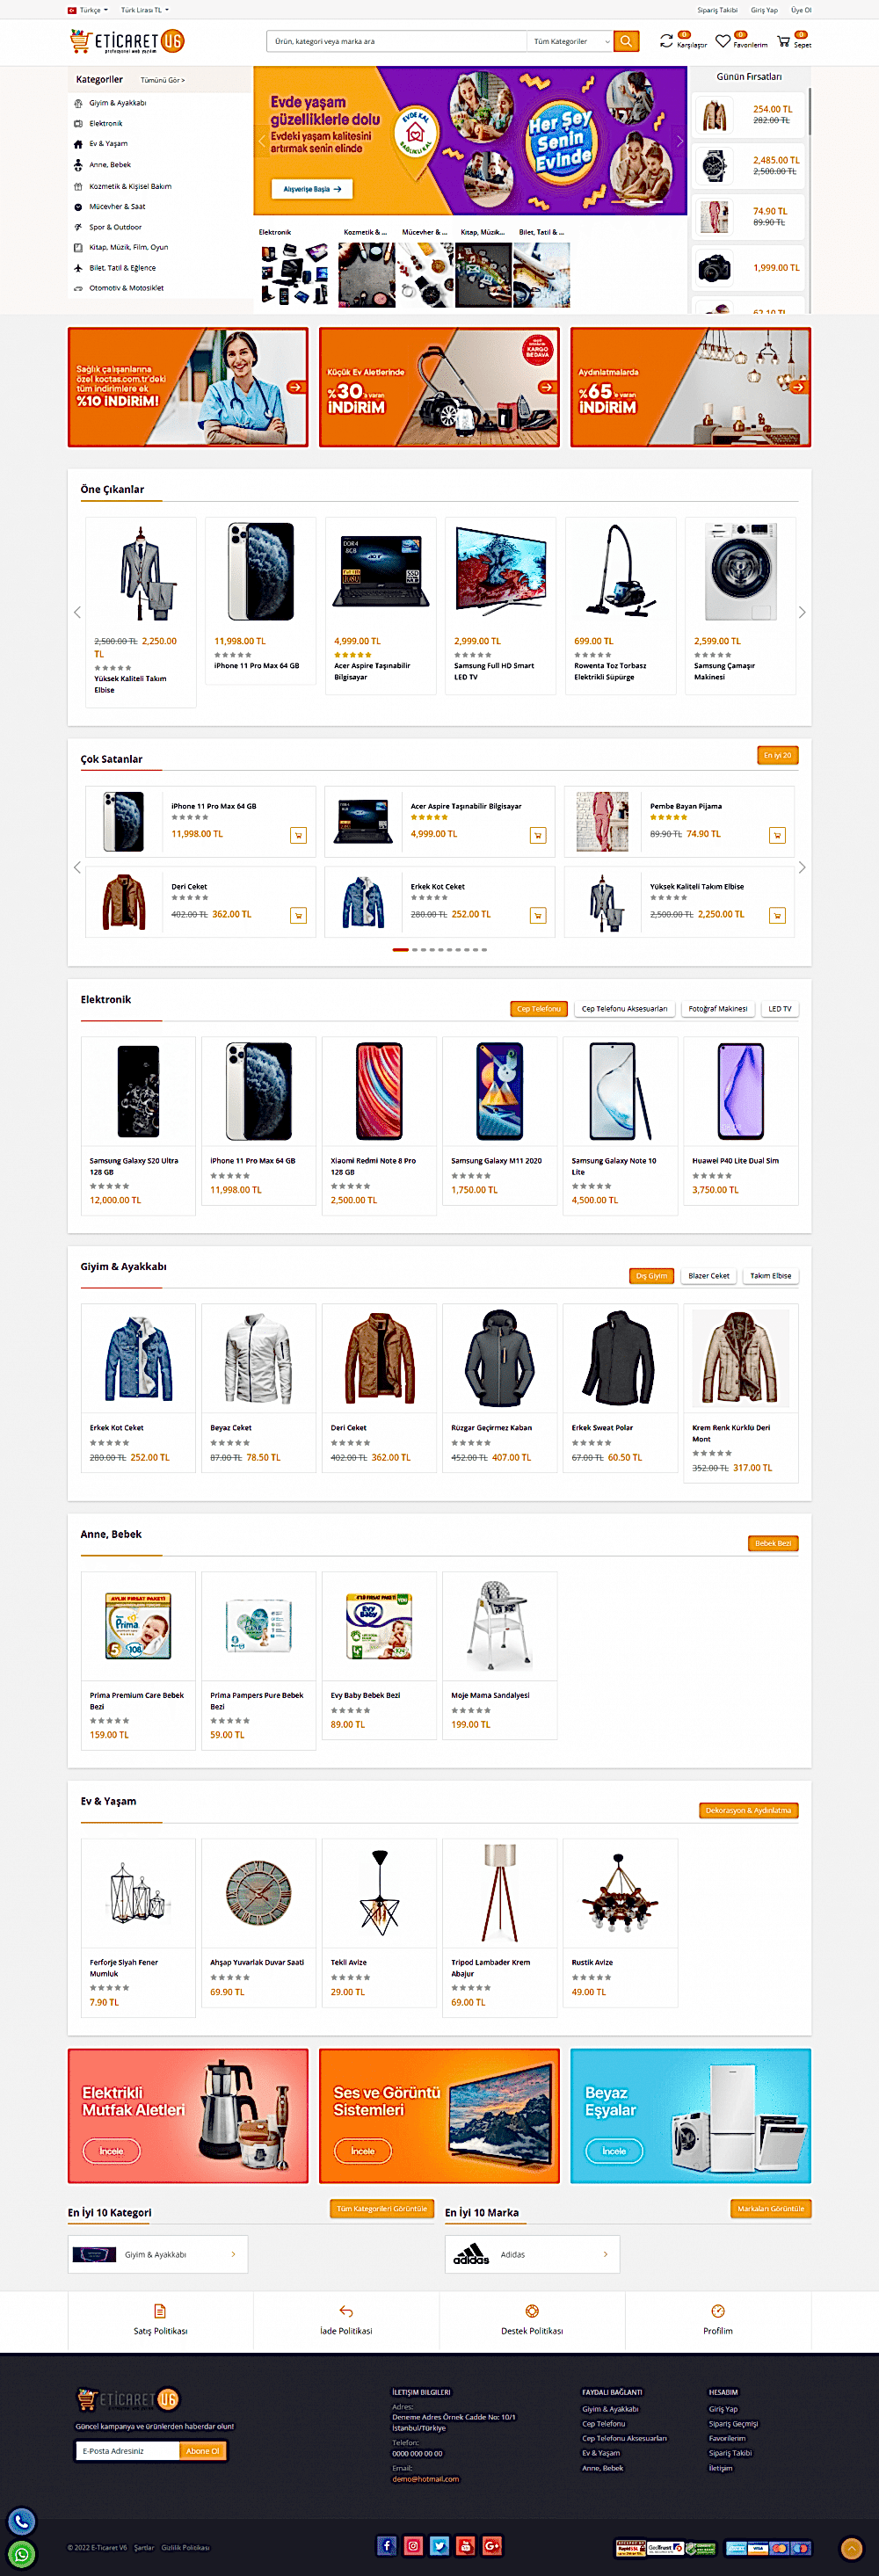Screen dimensions: 879x2576
Task: Open the shopping cart (Sepet) icon
Action: click(783, 41)
